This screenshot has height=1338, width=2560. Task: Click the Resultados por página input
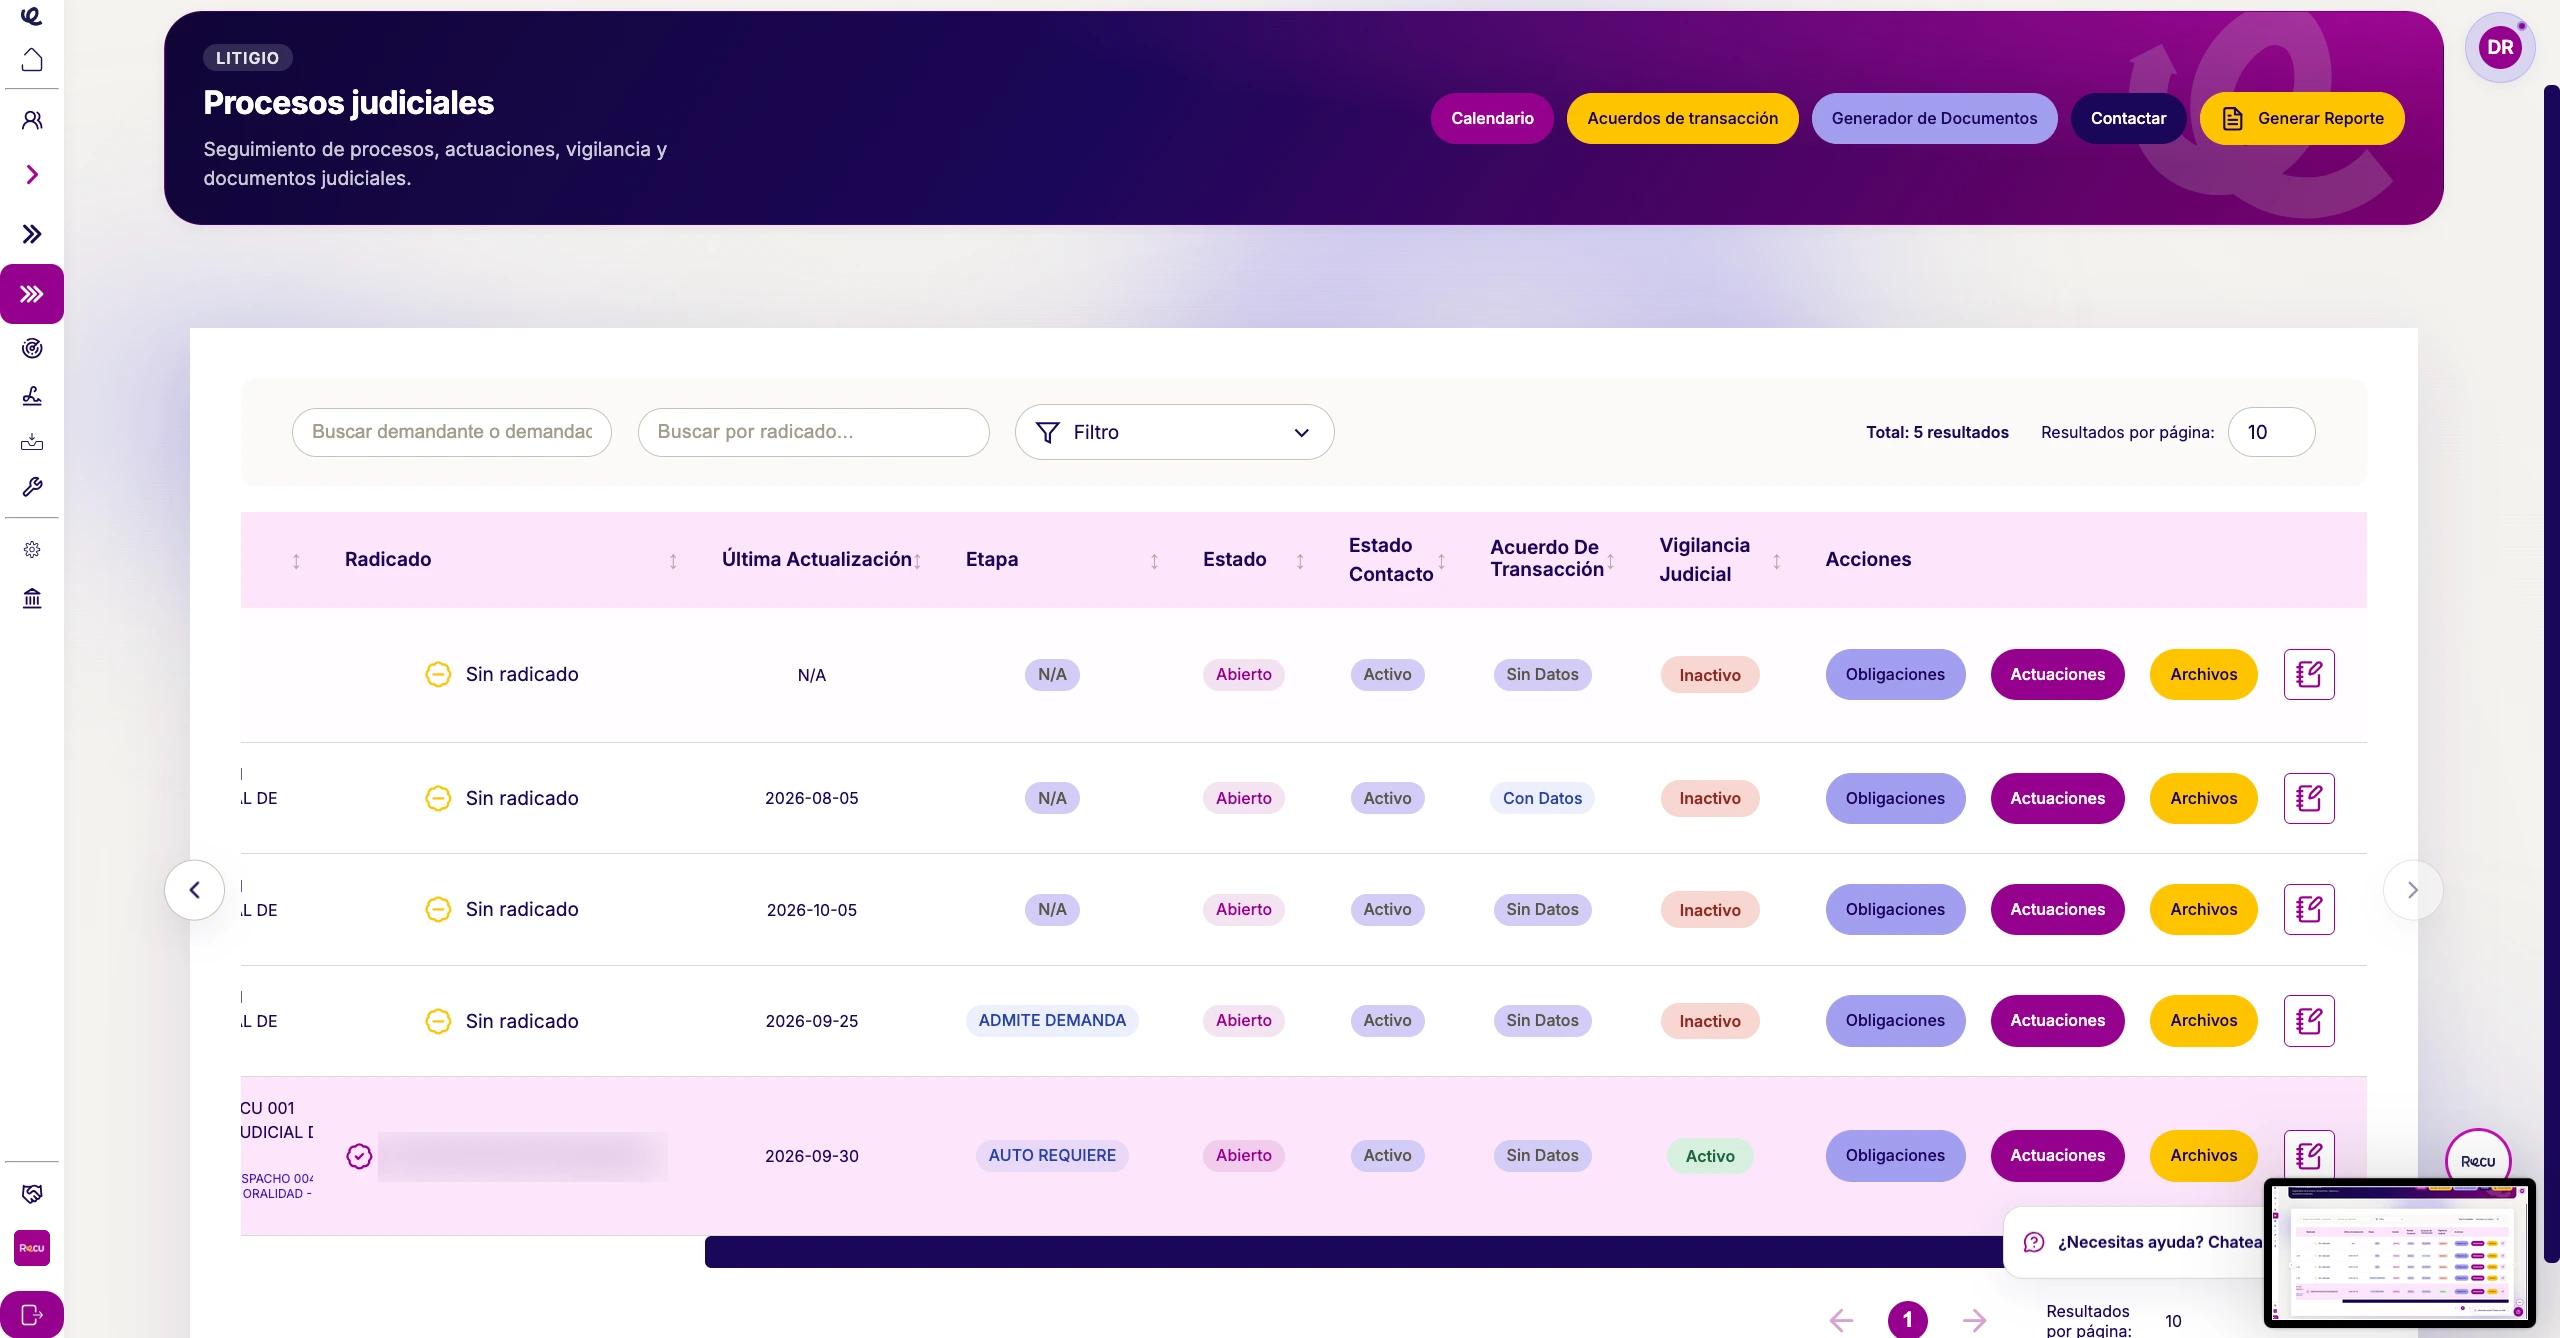click(x=2271, y=432)
